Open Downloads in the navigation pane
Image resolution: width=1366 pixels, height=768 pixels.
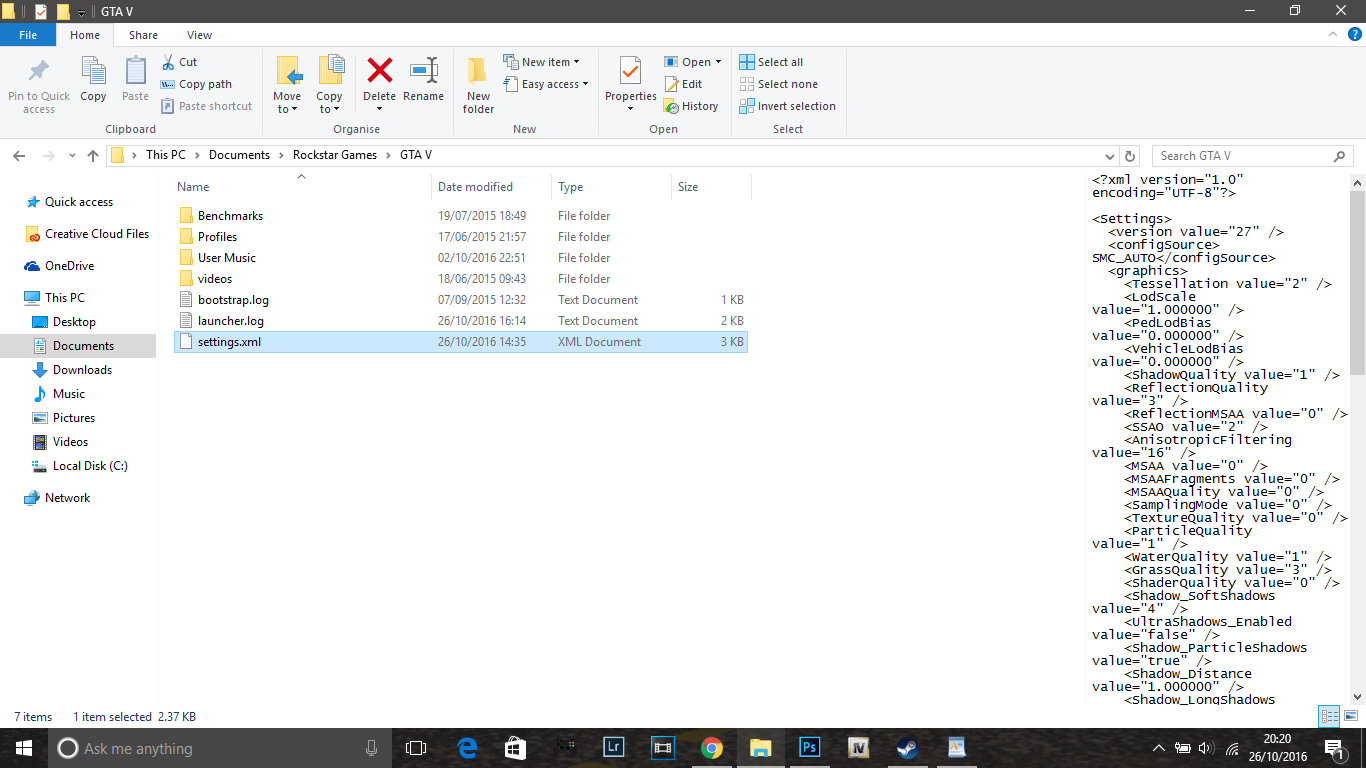82,370
